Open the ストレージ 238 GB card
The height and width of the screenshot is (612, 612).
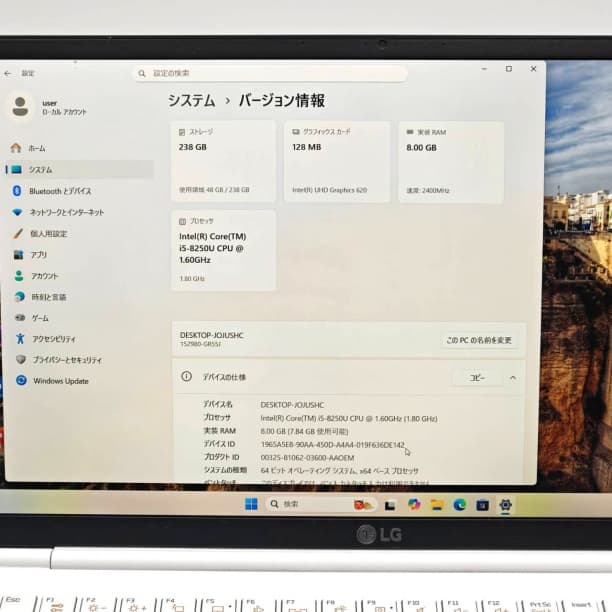(223, 162)
